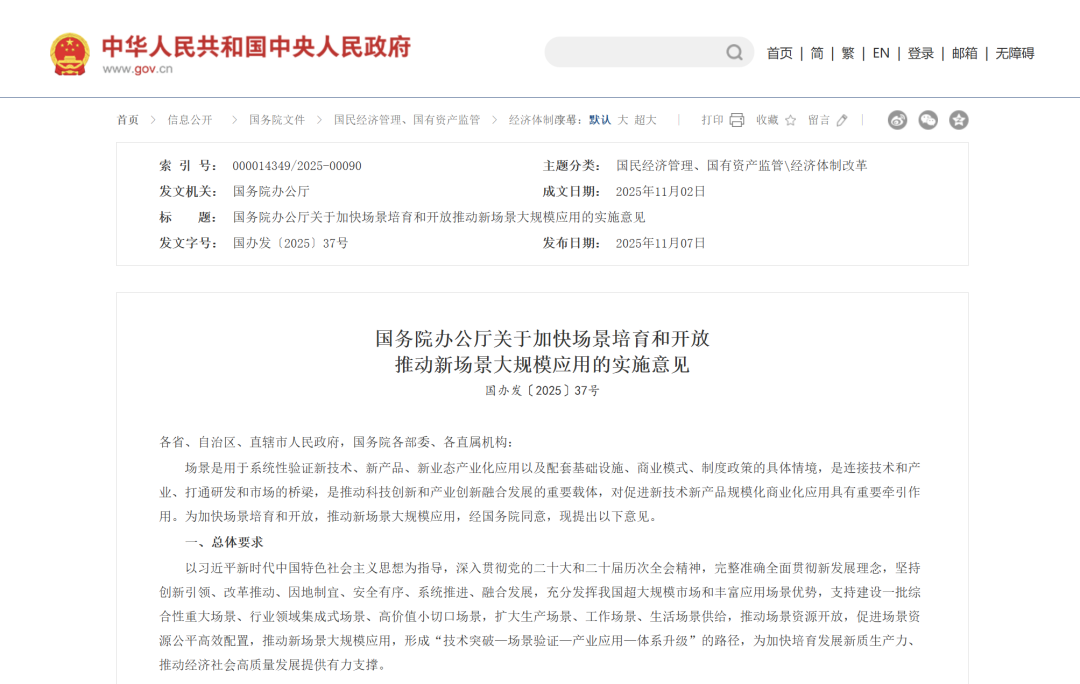This screenshot has height=684, width=1080.
Task: Click the 中华人民共和国中央人民政府 site title
Action: [256, 46]
